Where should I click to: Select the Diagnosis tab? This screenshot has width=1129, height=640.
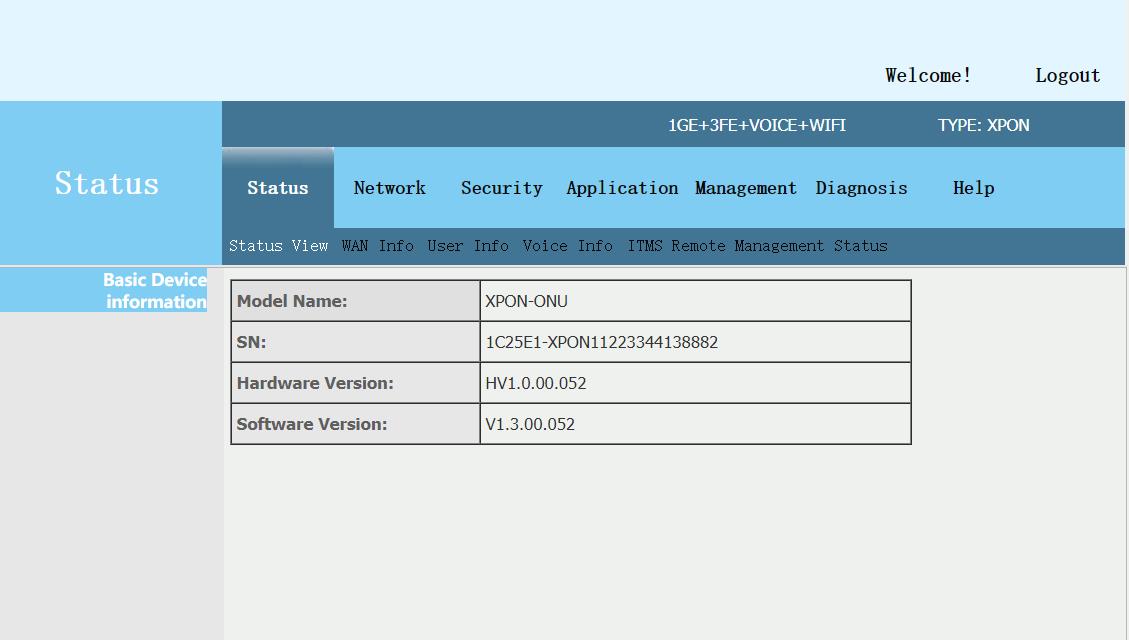pyautogui.click(x=861, y=188)
